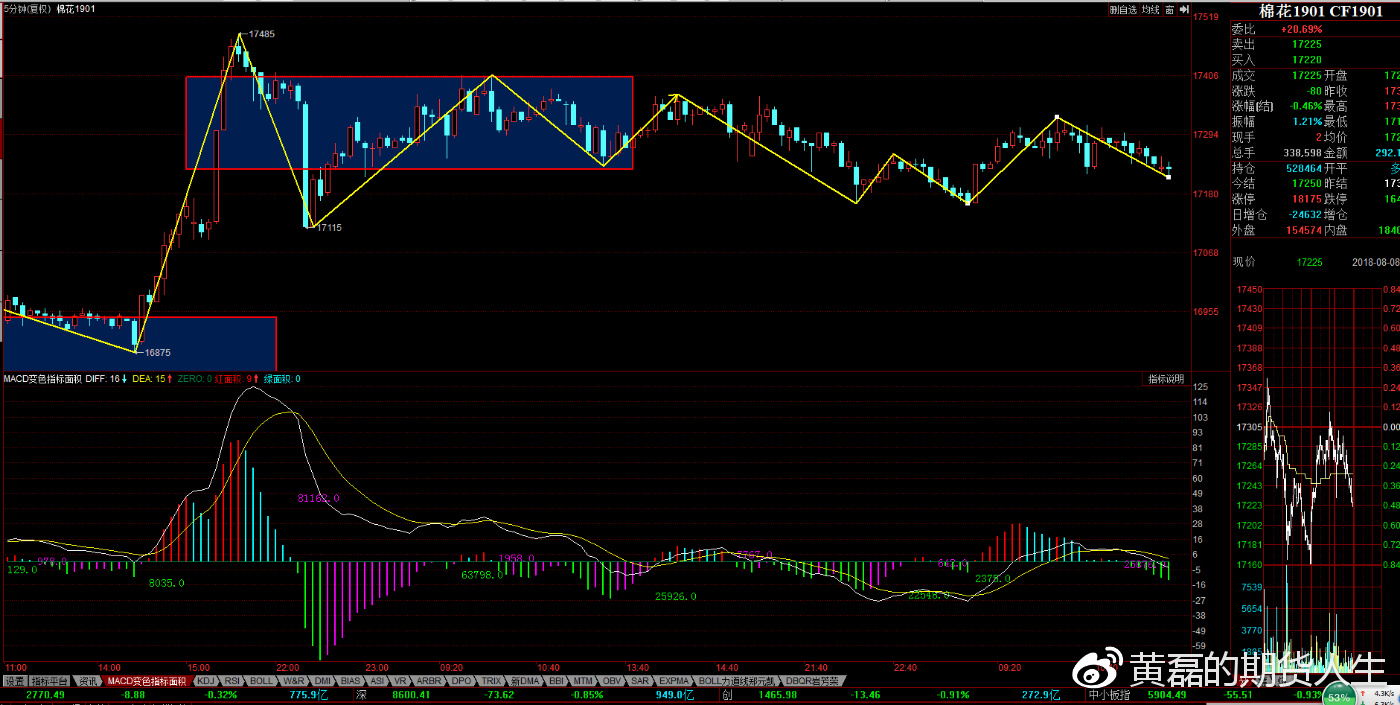
Task: Select the RSI indicator tab
Action: 232,681
